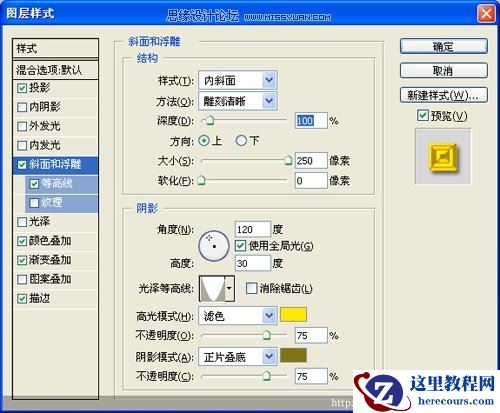Open the yellow highlight color swatch
500x413 pixels.
(x=293, y=315)
